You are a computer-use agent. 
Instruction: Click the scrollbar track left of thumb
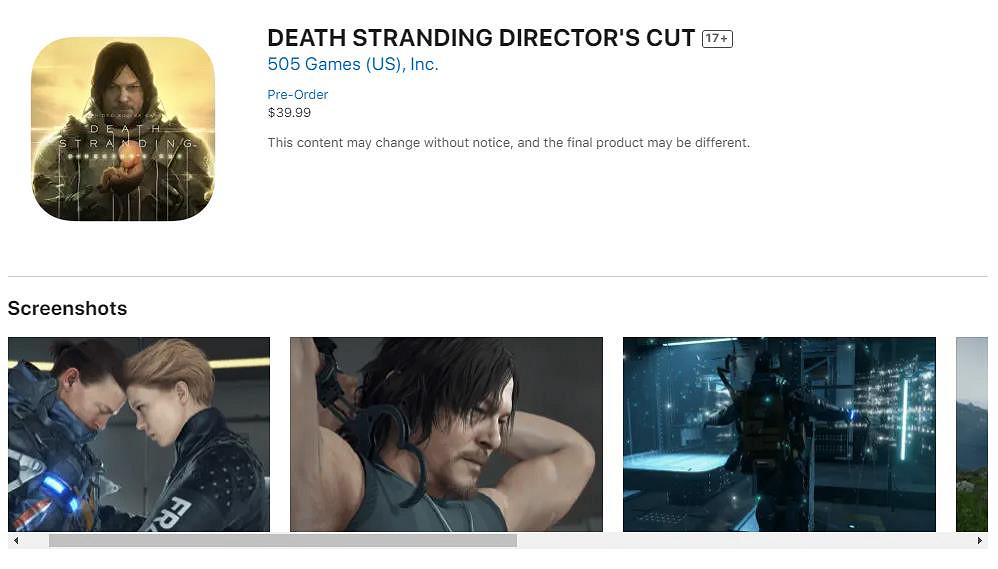36,541
